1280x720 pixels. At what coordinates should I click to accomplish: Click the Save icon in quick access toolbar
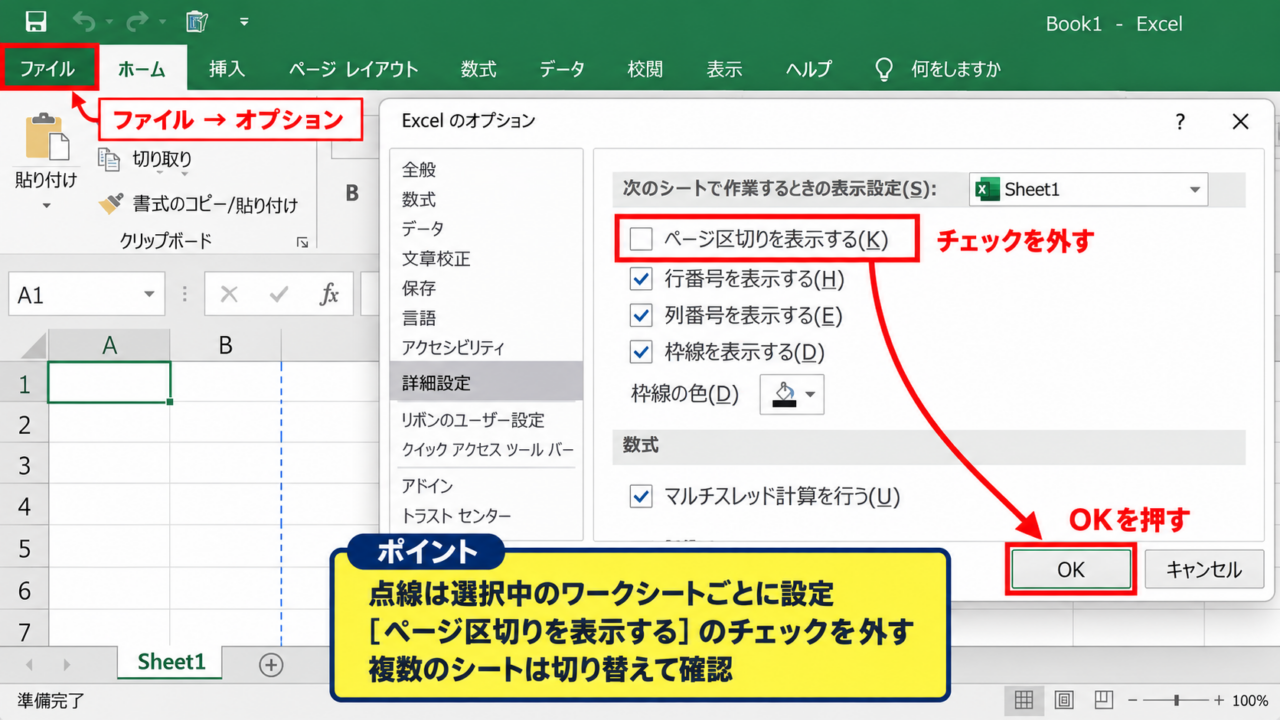(x=35, y=21)
